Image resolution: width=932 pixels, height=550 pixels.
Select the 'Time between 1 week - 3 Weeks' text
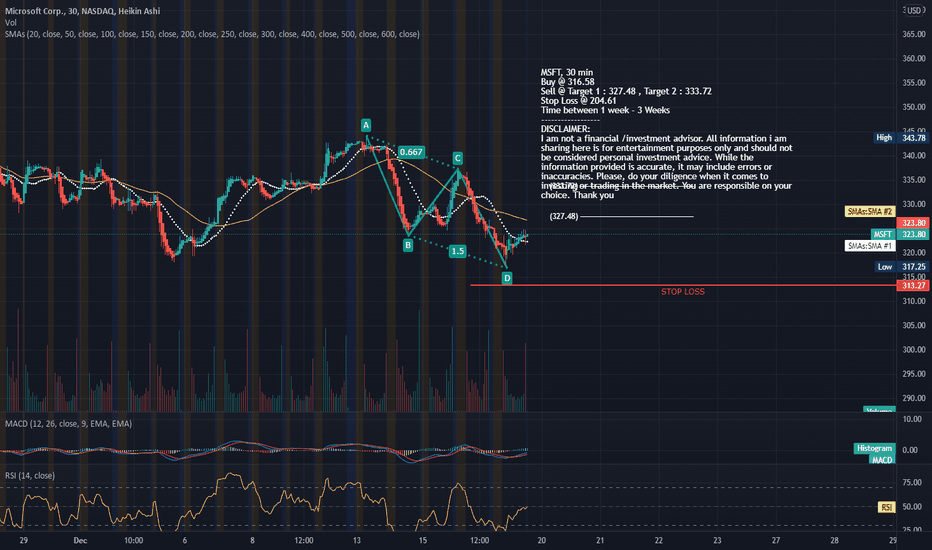pos(605,111)
